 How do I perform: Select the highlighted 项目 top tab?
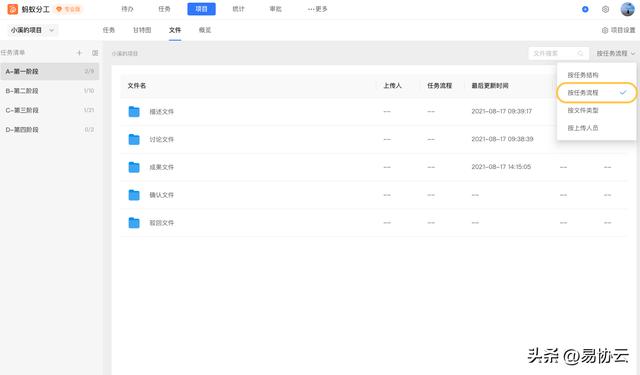click(201, 9)
